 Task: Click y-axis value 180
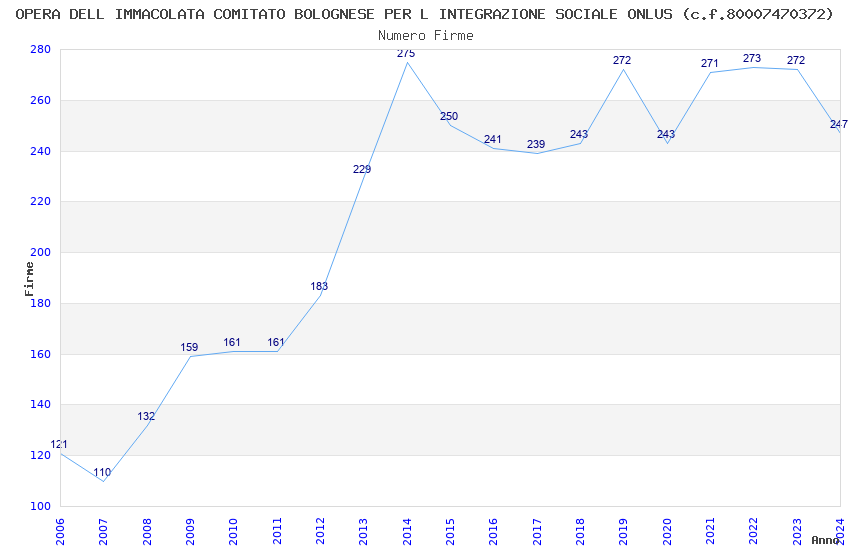(40, 303)
